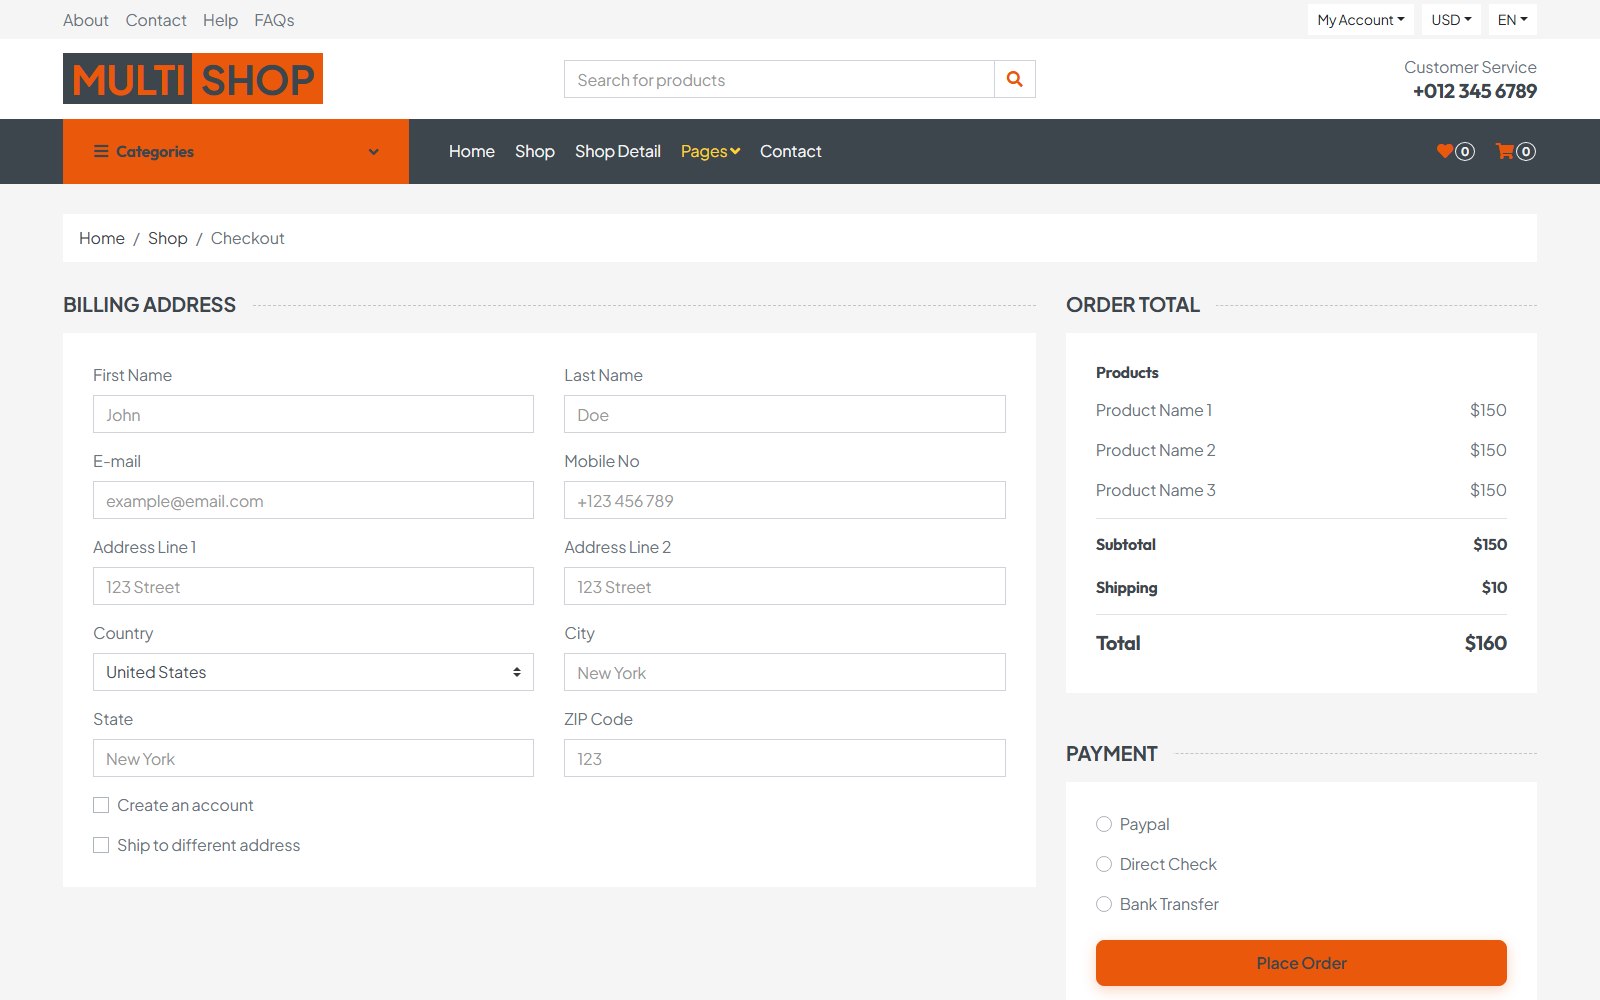Focus the Search for products field
This screenshot has width=1600, height=1000.
point(779,79)
